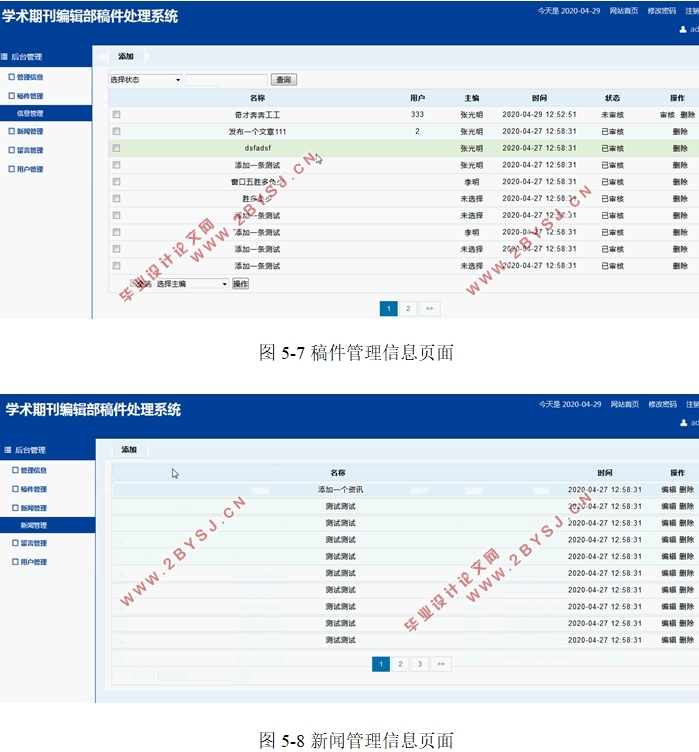Click the time cell 2020-04-29 12:52:51
The height and width of the screenshot is (752, 699).
(539, 115)
